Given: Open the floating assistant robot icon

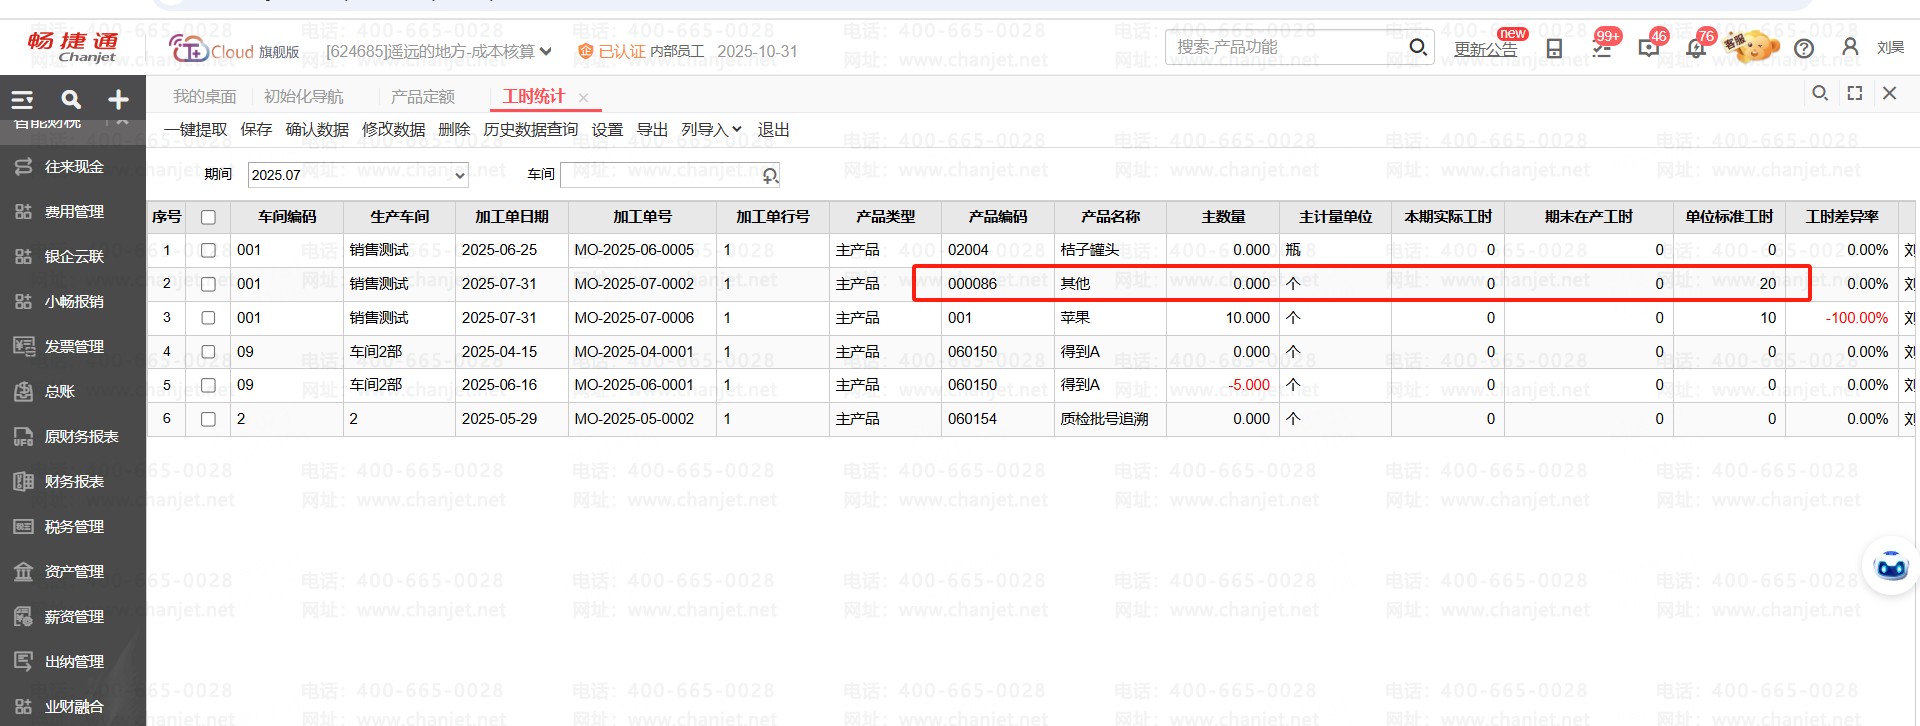Looking at the screenshot, I should [x=1891, y=567].
